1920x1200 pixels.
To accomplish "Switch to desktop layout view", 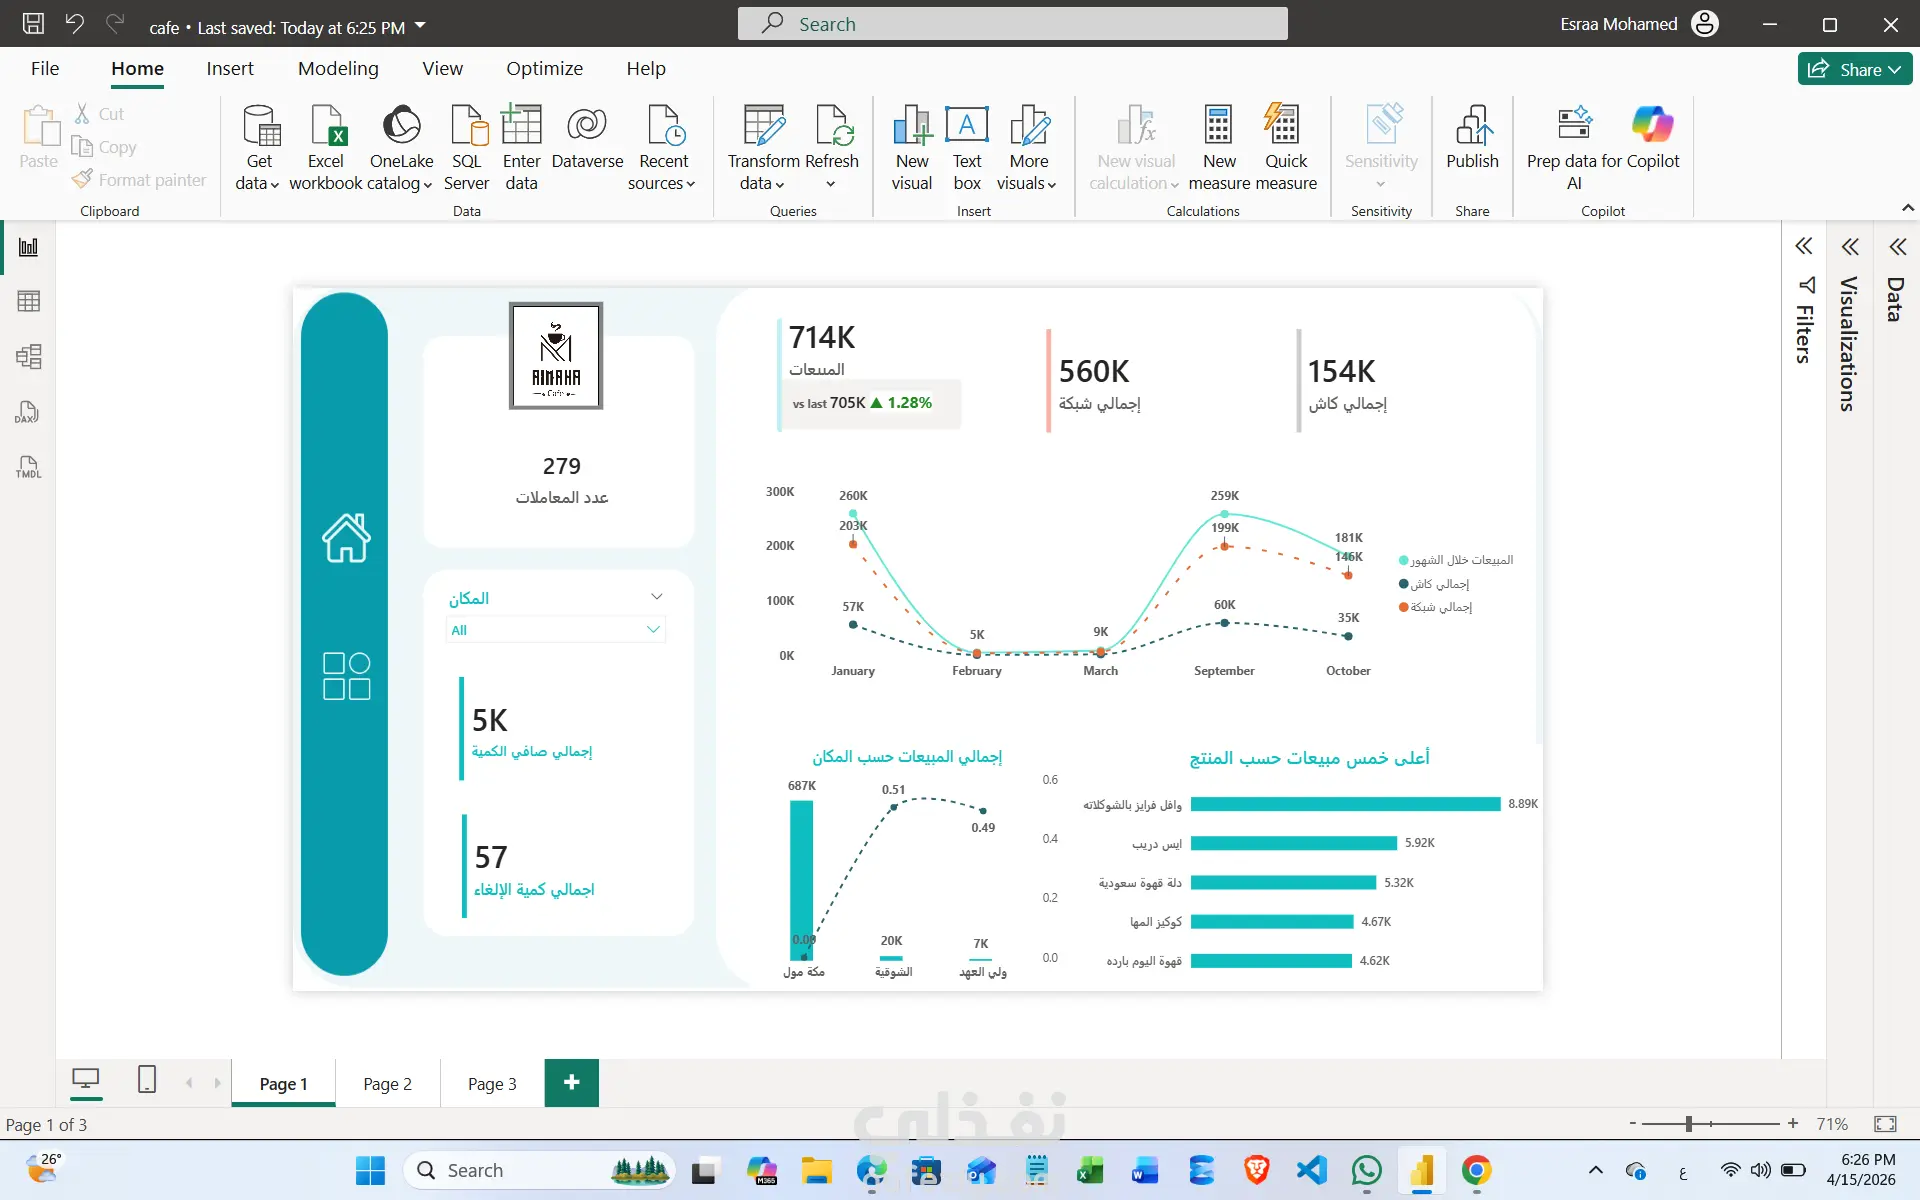I will tap(86, 1080).
